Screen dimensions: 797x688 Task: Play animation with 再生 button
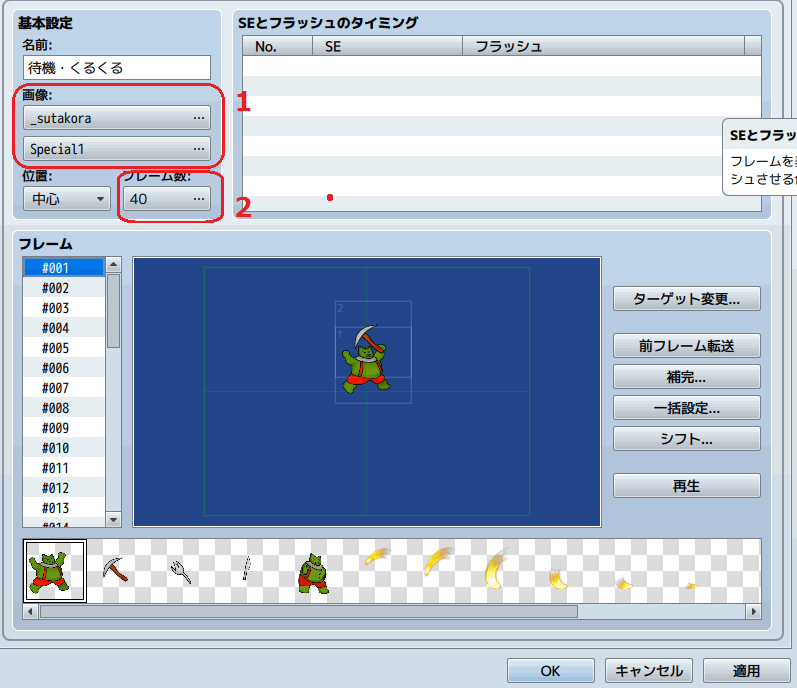[687, 486]
